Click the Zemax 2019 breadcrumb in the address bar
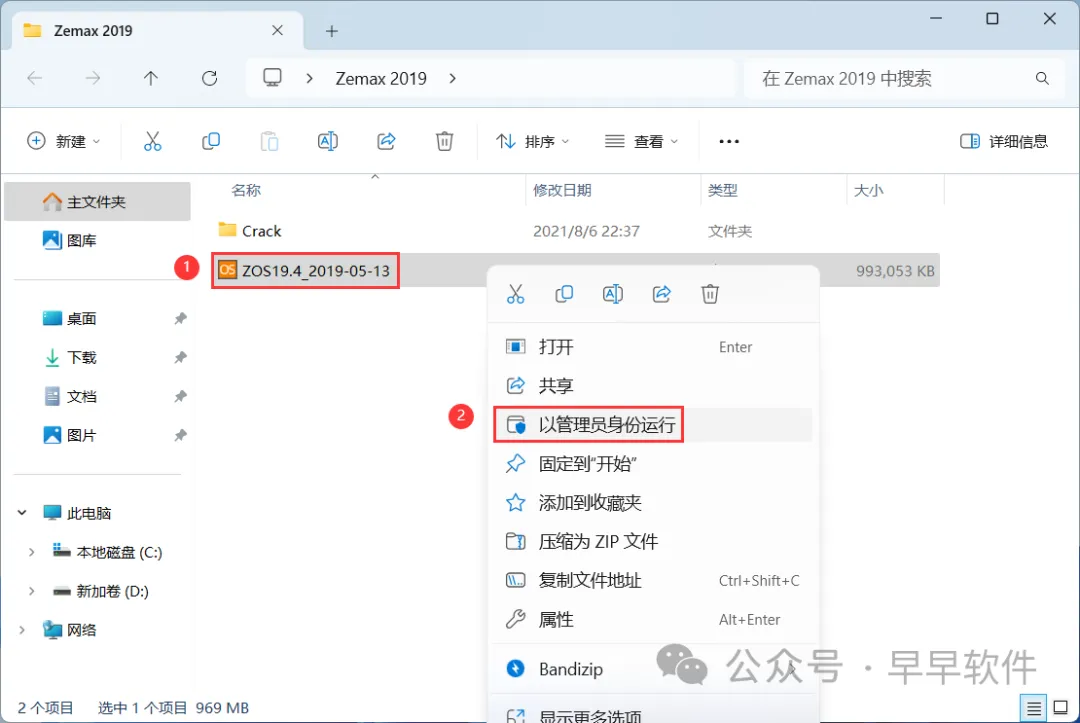This screenshot has height=723, width=1080. click(x=381, y=78)
